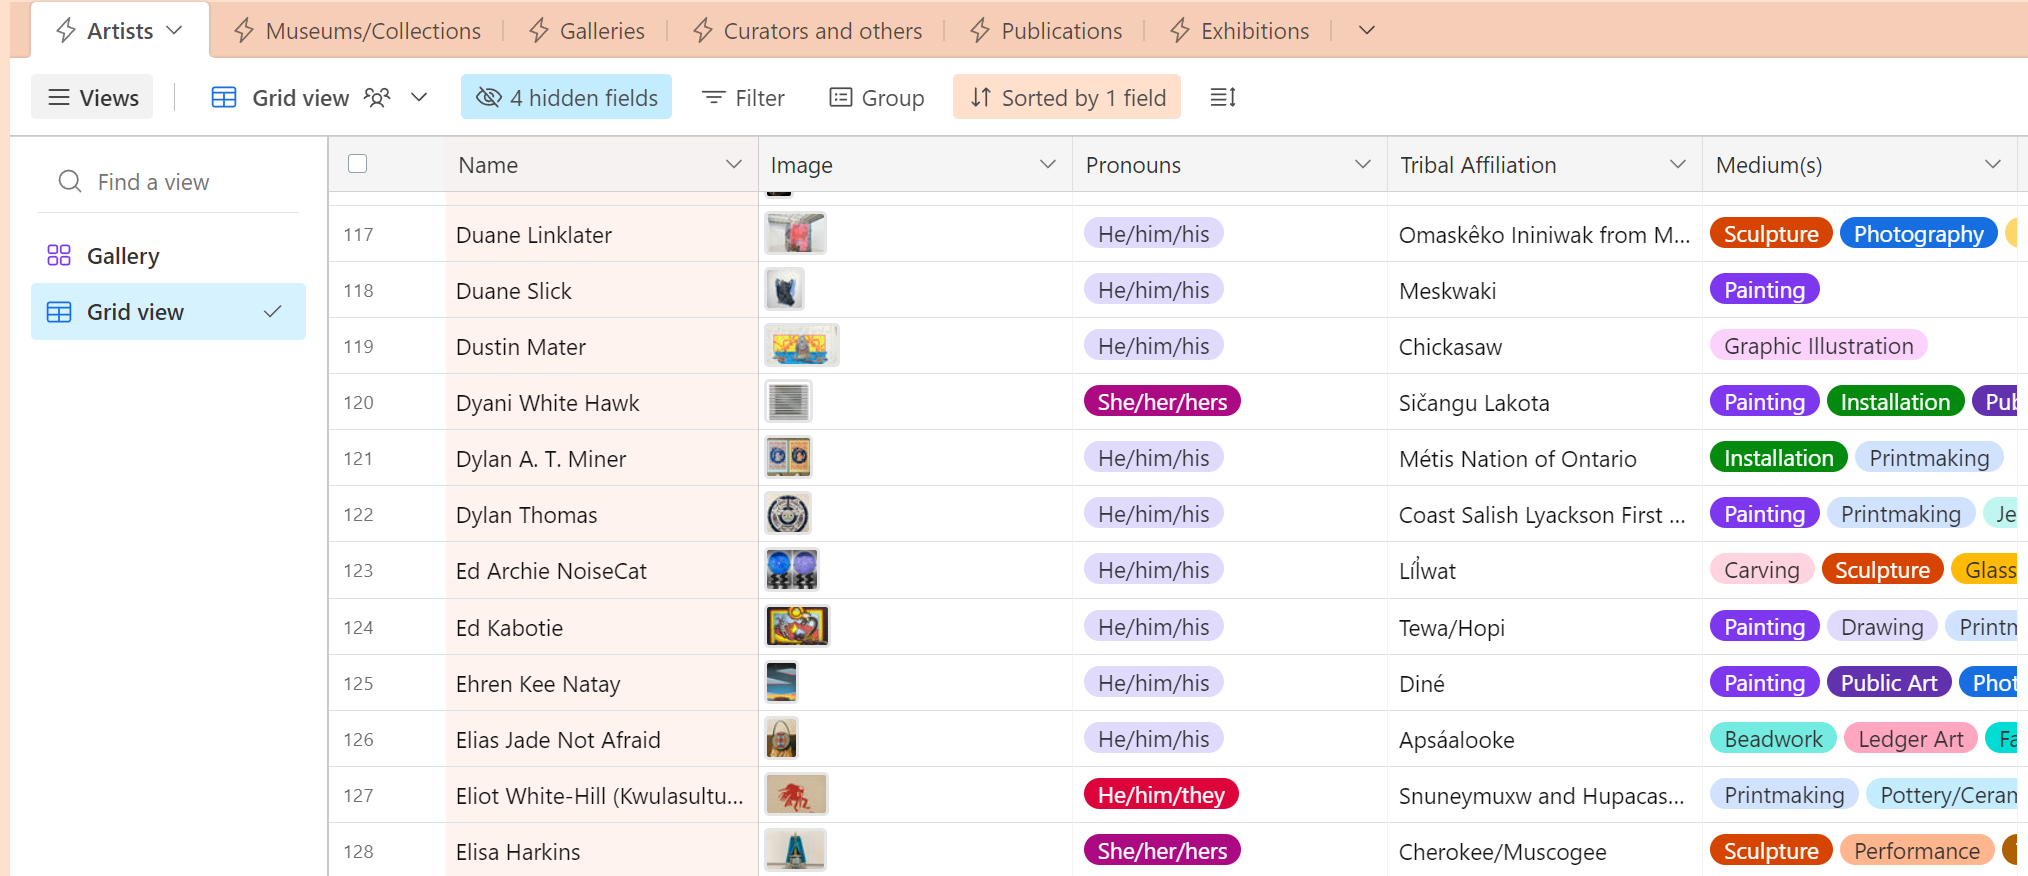Image resolution: width=2028 pixels, height=876 pixels.
Task: Click the collaborators icon beside Grid view
Action: point(377,97)
